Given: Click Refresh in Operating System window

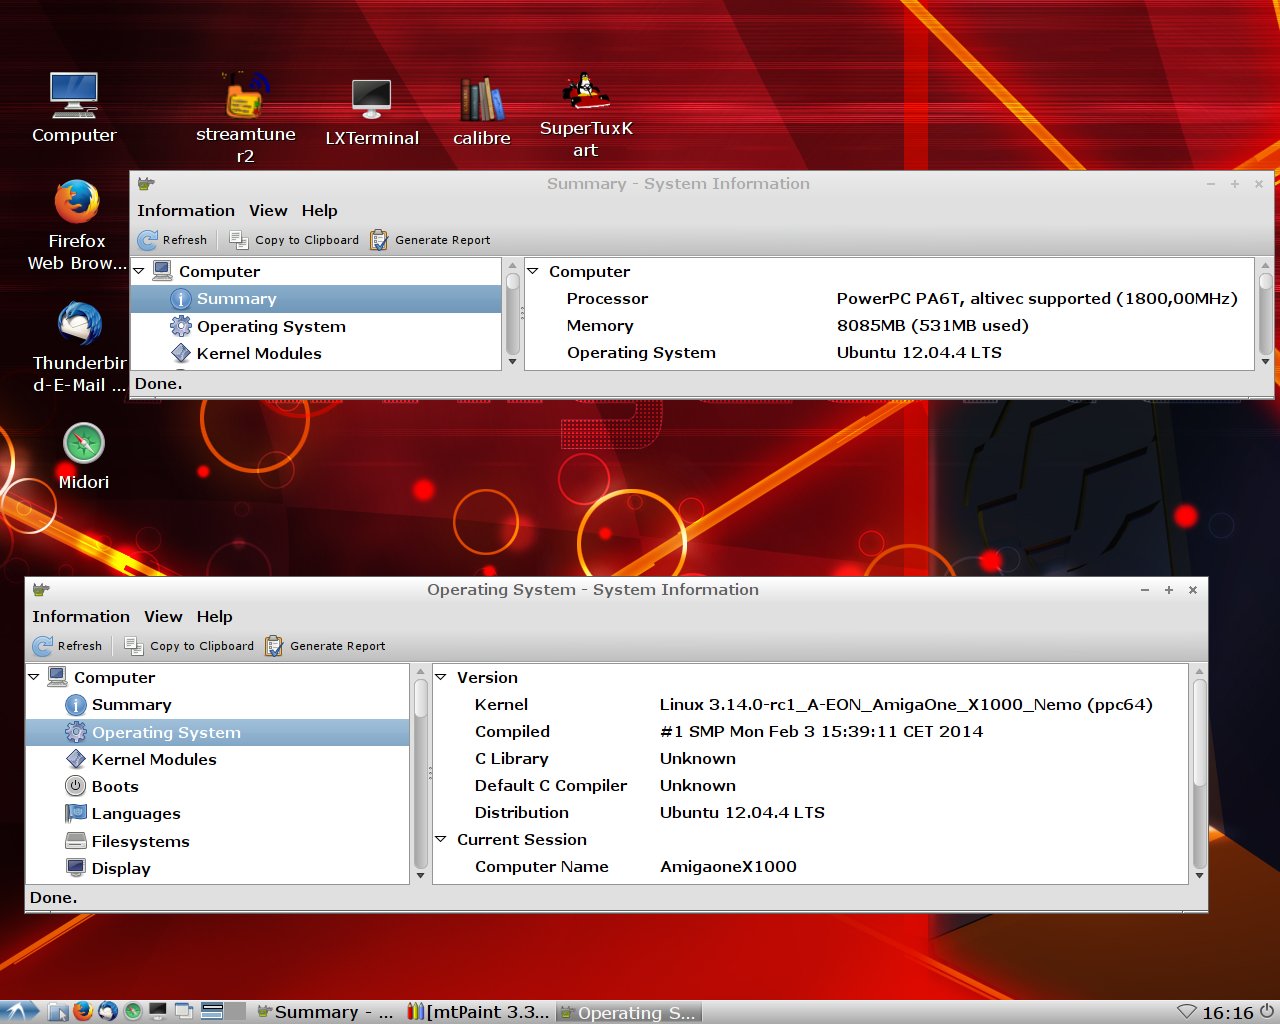Looking at the screenshot, I should click(68, 646).
